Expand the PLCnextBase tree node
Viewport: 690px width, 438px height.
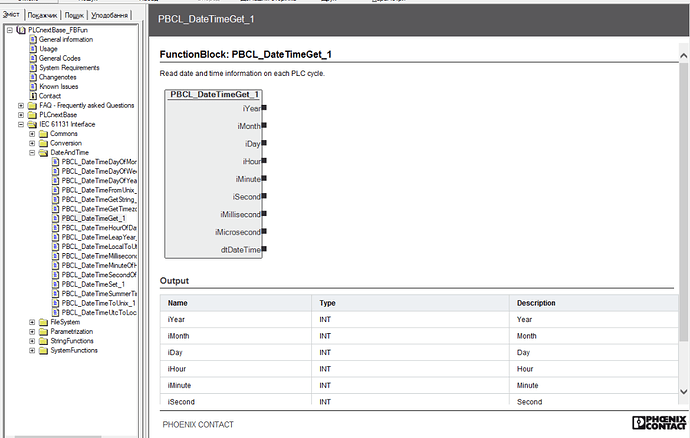pyautogui.click(x=21, y=115)
